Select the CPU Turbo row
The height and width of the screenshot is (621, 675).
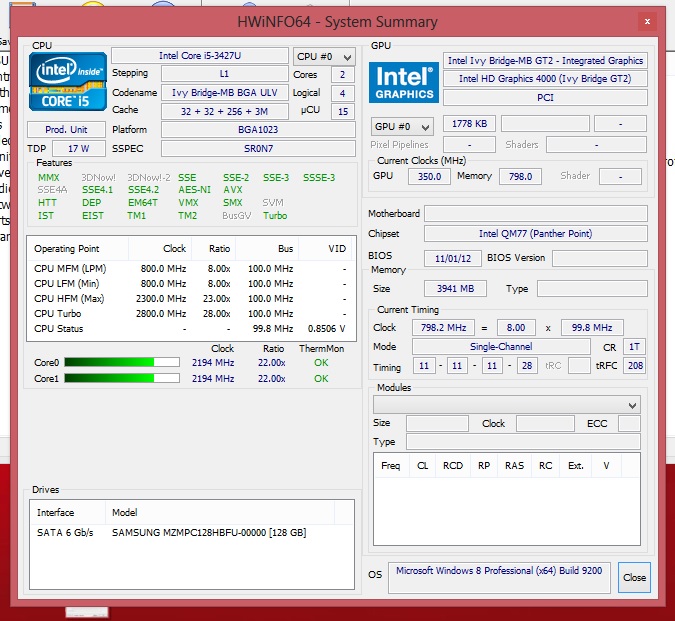(x=191, y=314)
